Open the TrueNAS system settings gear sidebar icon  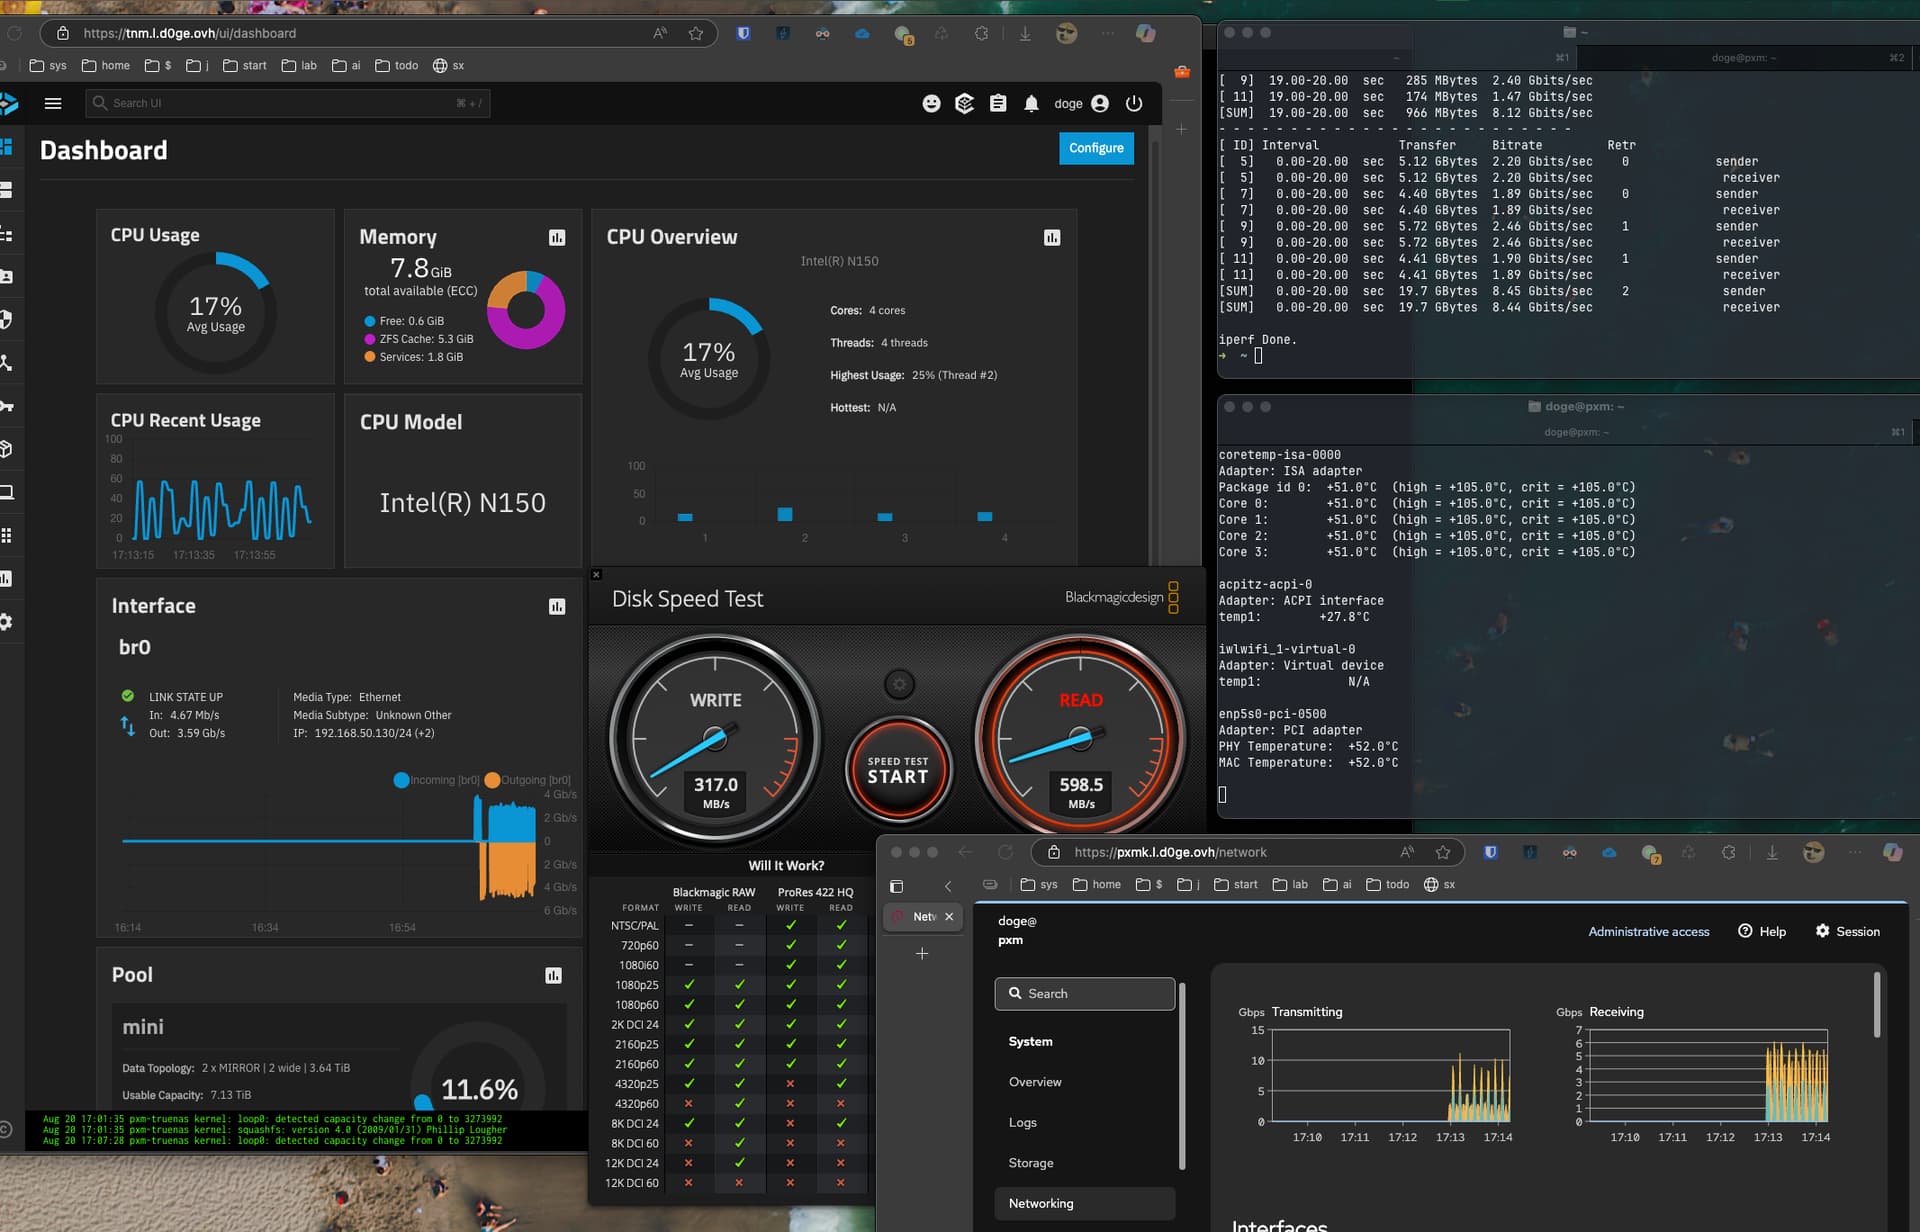[6, 622]
